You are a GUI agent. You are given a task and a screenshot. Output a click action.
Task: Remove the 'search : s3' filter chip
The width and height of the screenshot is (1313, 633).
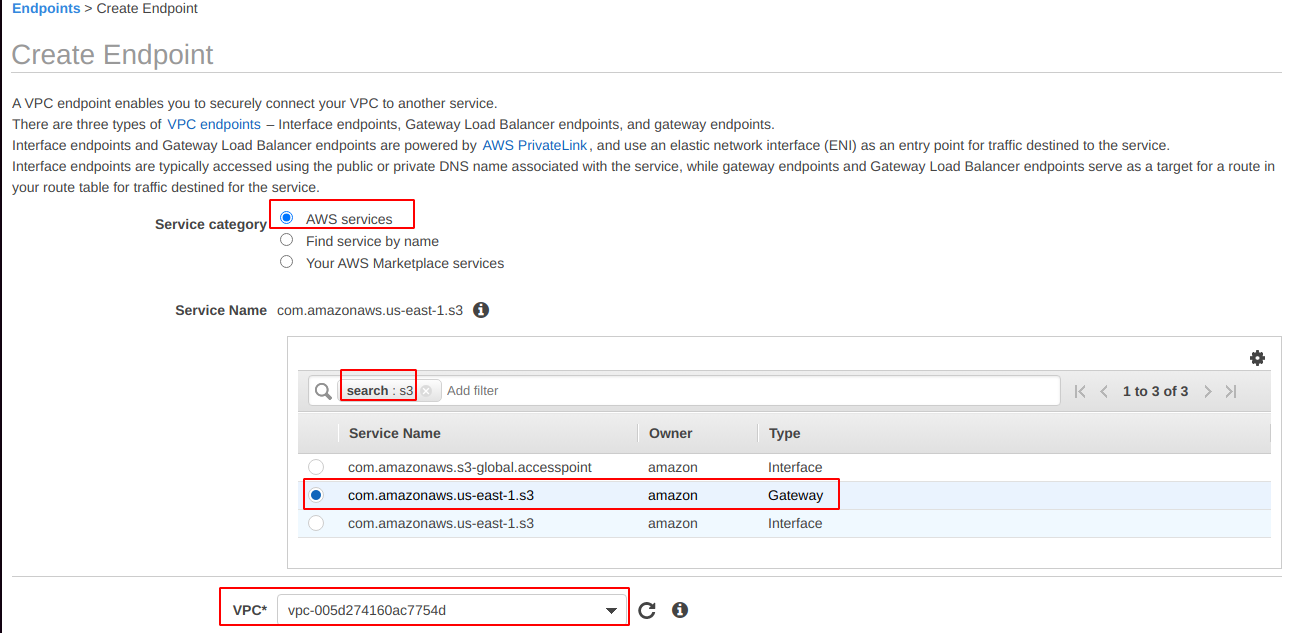[x=426, y=391]
